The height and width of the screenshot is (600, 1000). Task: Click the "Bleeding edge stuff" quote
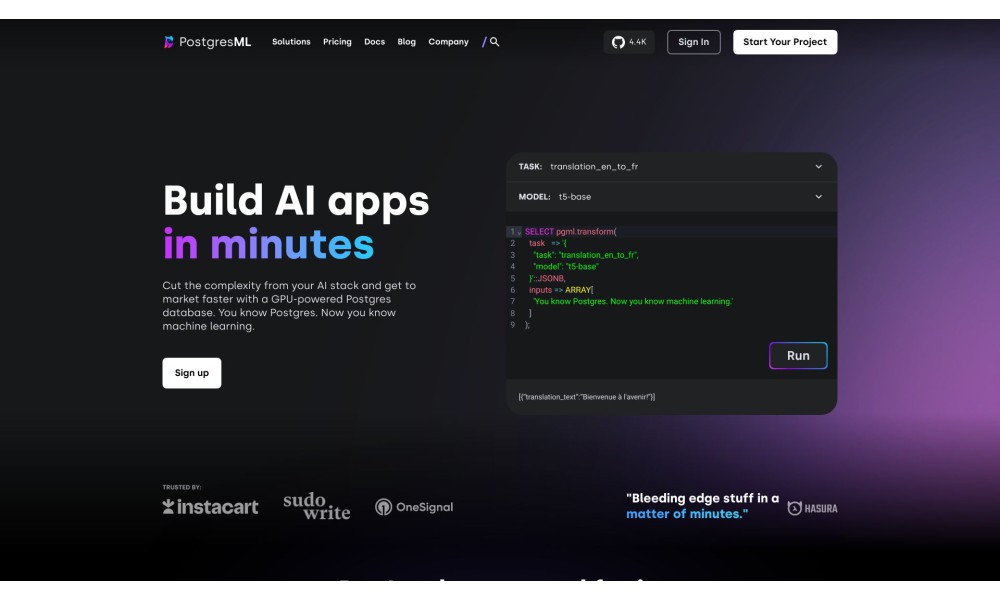702,506
